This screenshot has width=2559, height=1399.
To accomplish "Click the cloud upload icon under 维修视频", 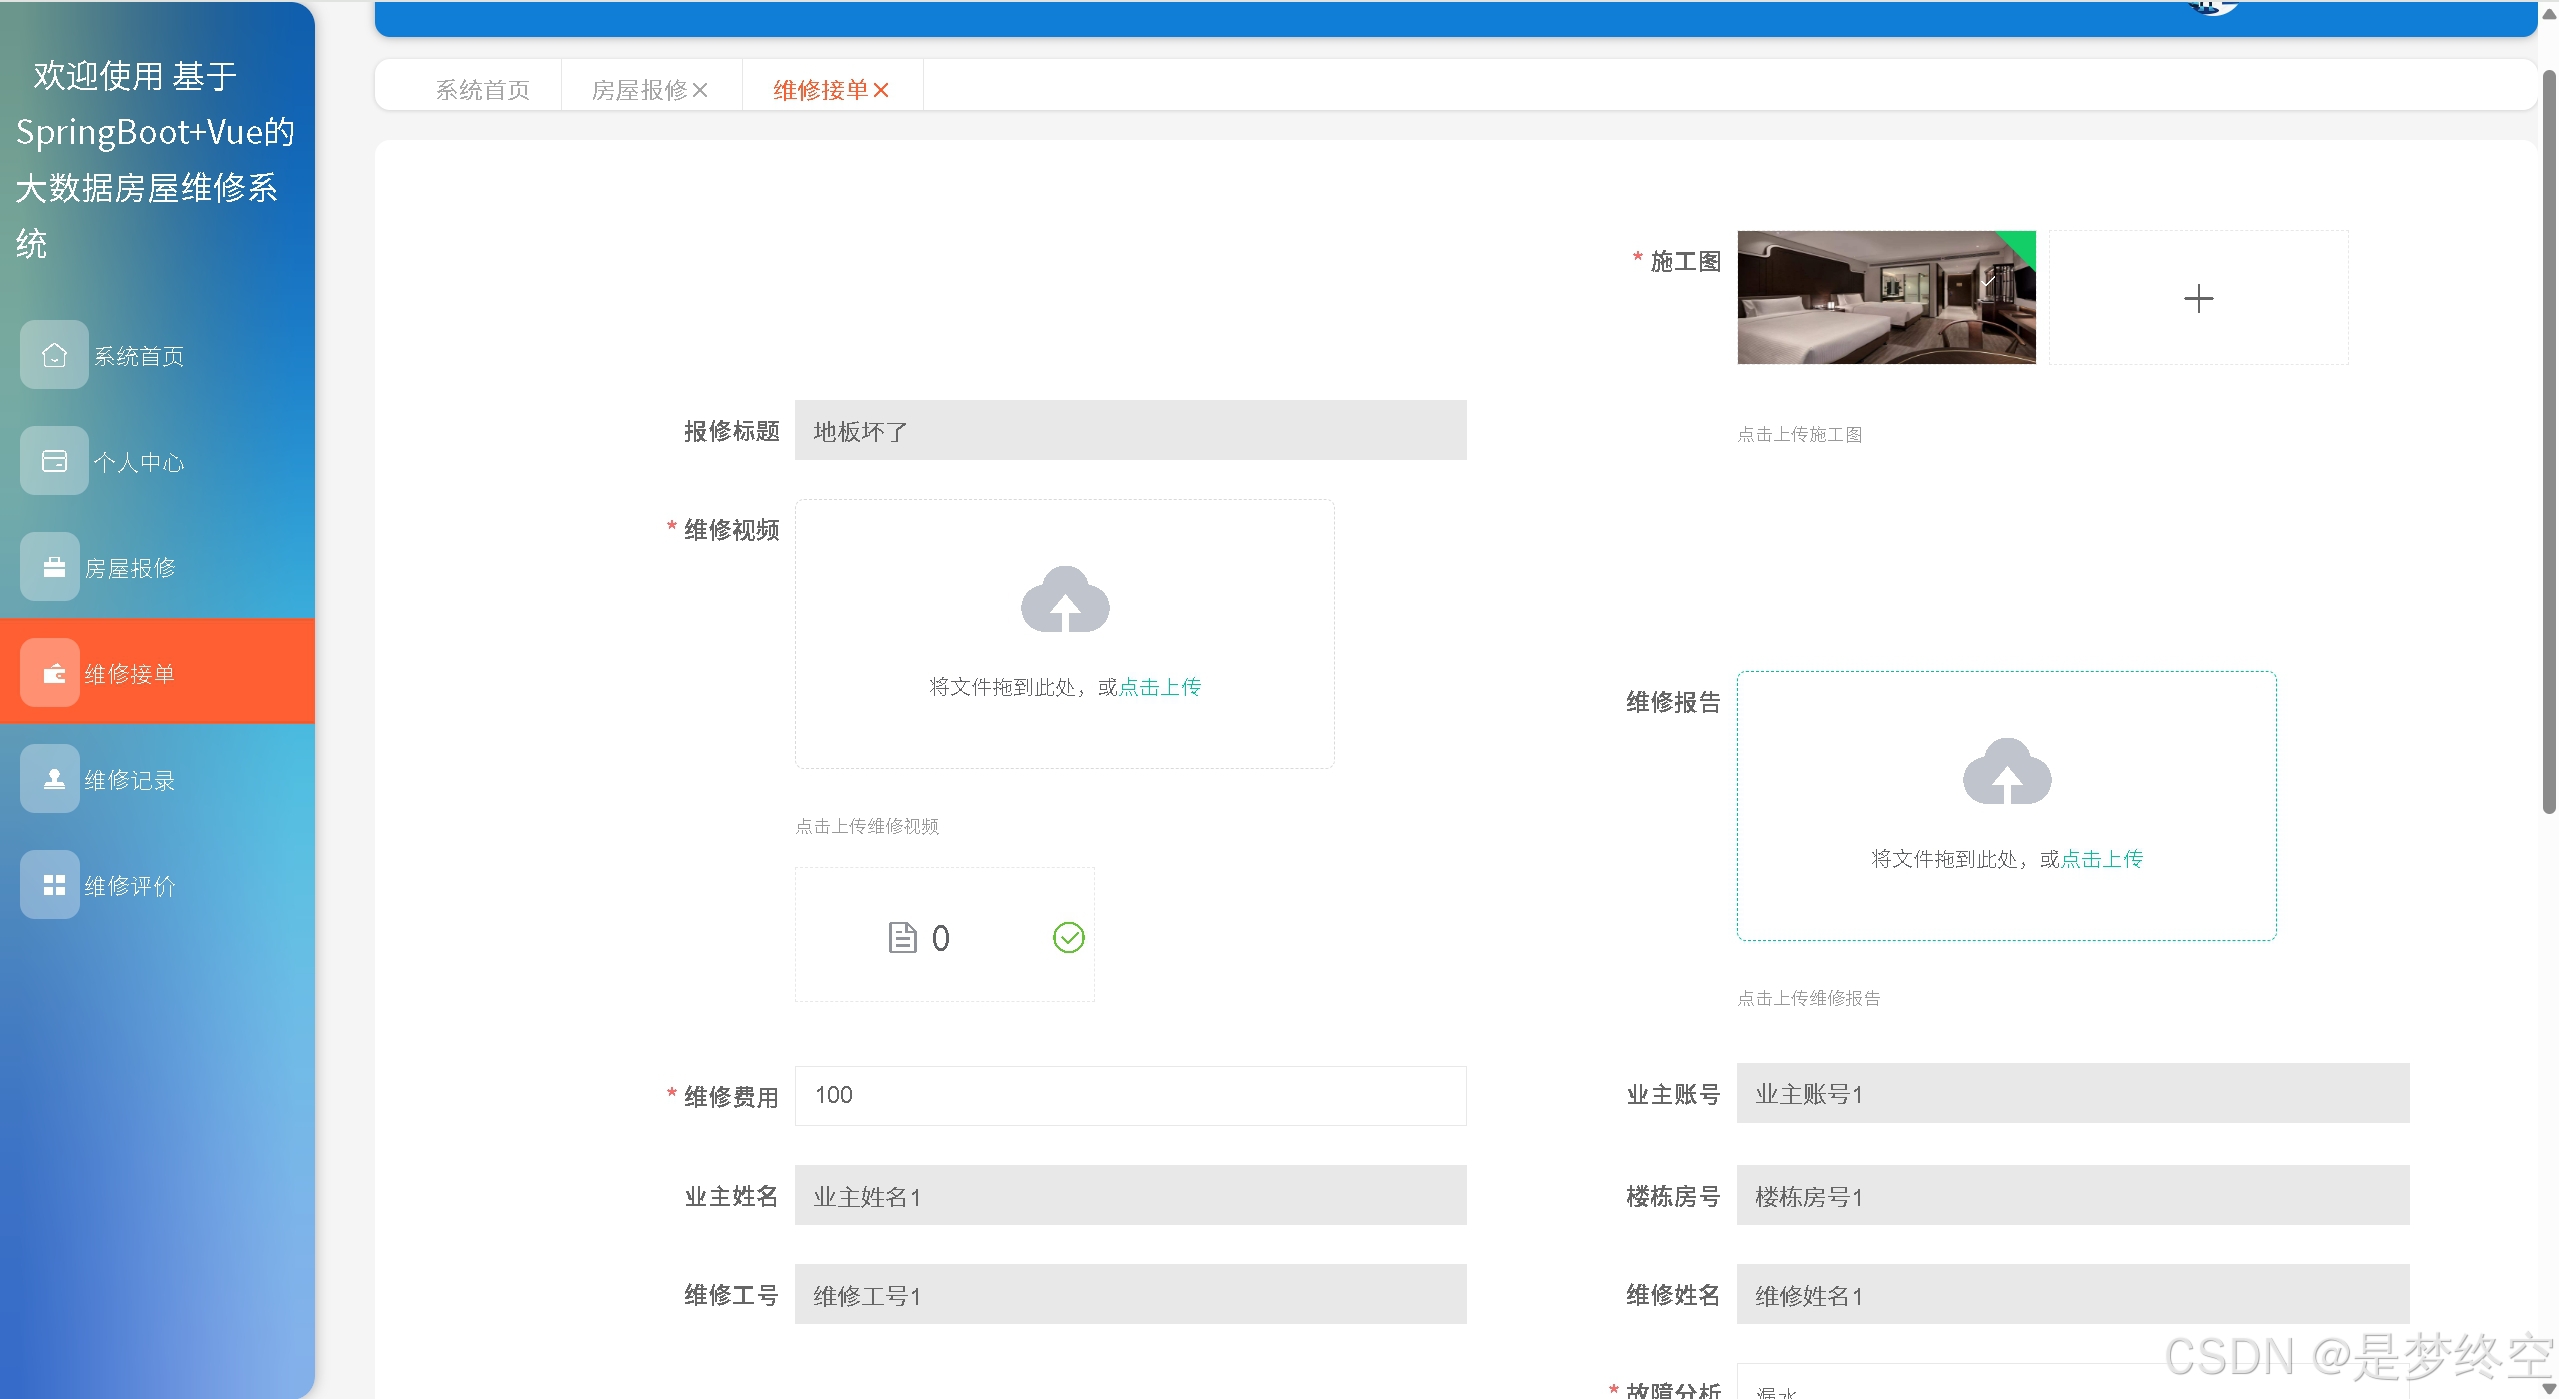I will [1064, 600].
